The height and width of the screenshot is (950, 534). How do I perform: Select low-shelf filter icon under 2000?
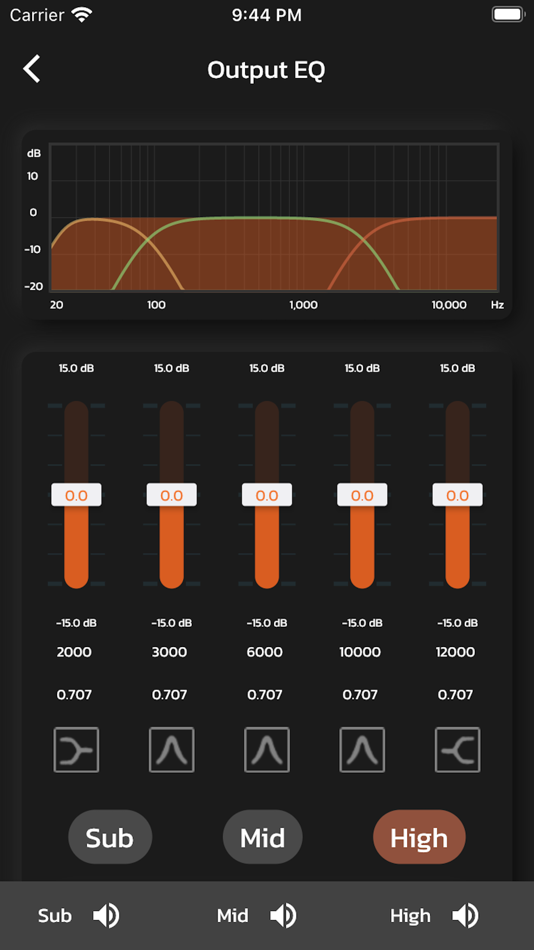coord(76,749)
